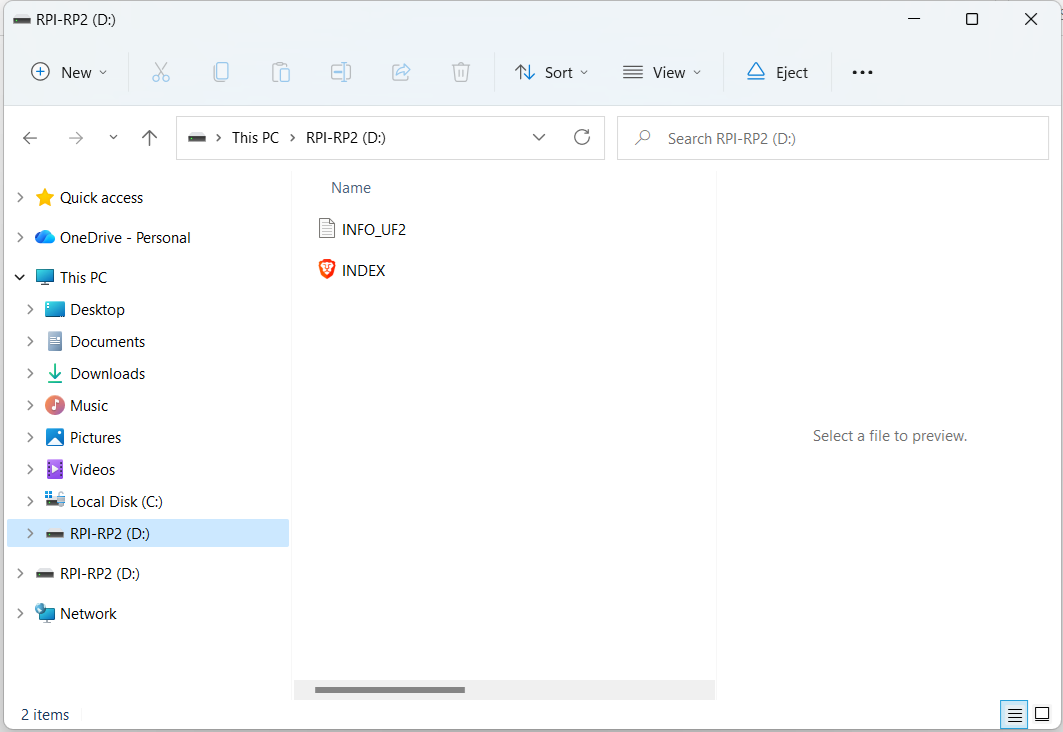This screenshot has height=732, width=1063.
Task: Go up one folder level
Action: click(149, 138)
